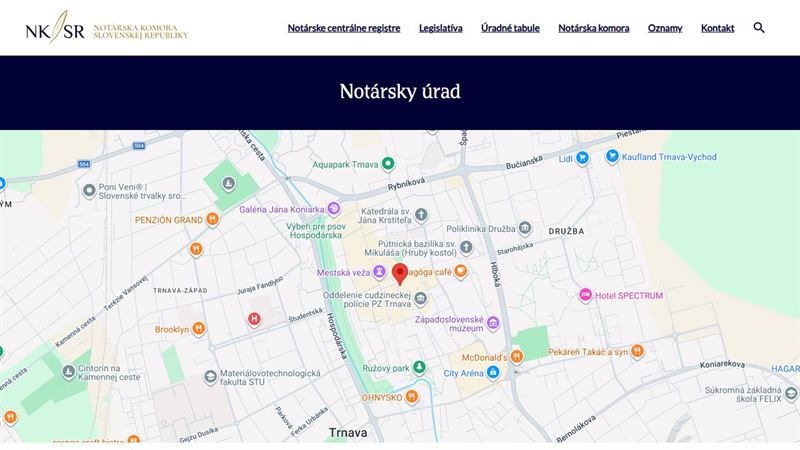Click the Študentská street label

[x=306, y=315]
